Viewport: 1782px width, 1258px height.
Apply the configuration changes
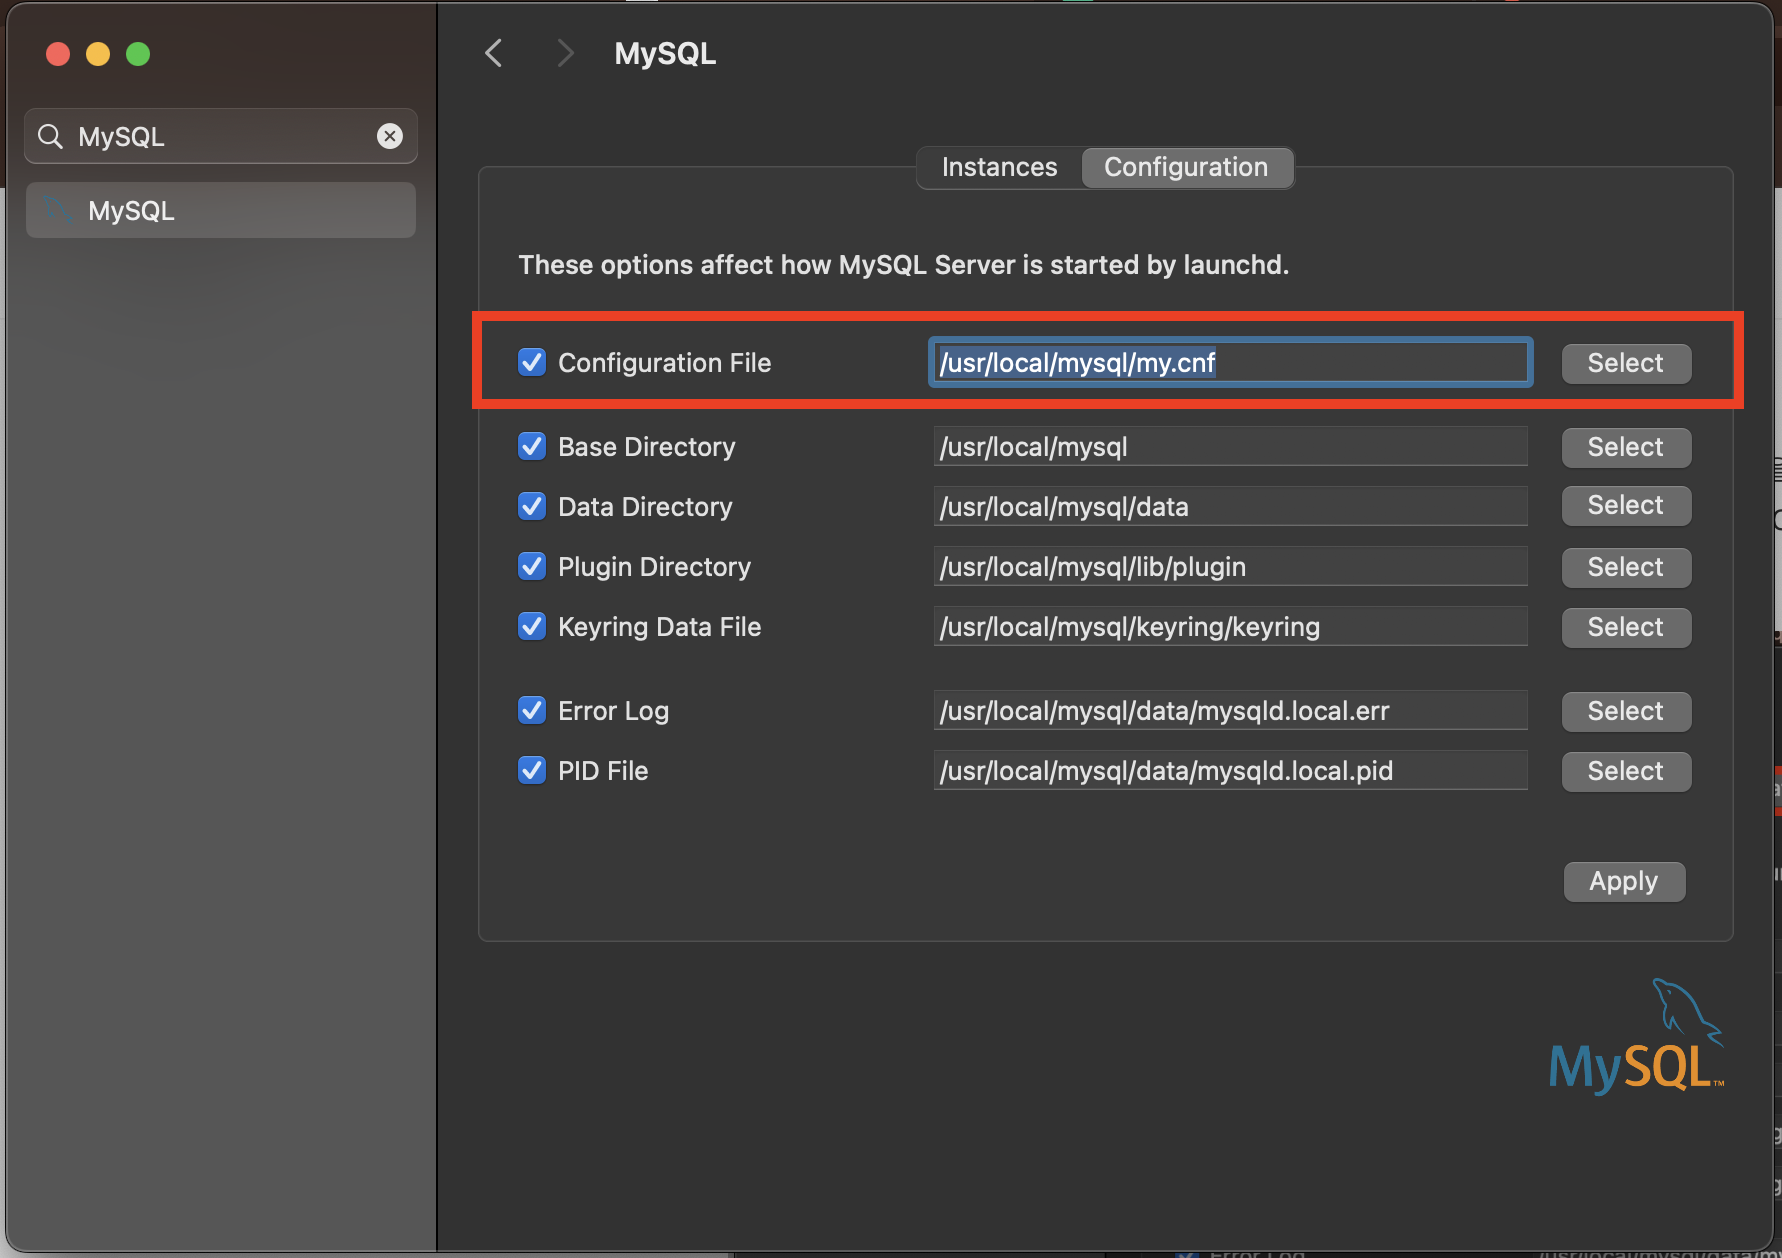pyautogui.click(x=1624, y=881)
